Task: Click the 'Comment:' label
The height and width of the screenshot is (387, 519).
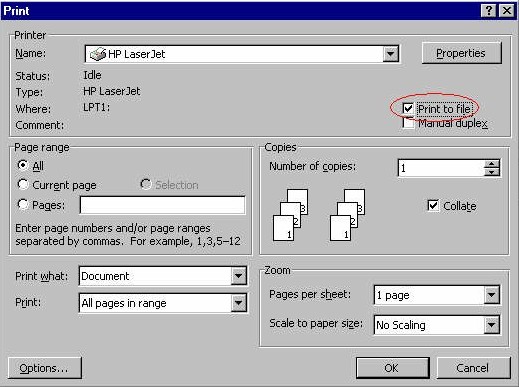Action: pos(40,125)
